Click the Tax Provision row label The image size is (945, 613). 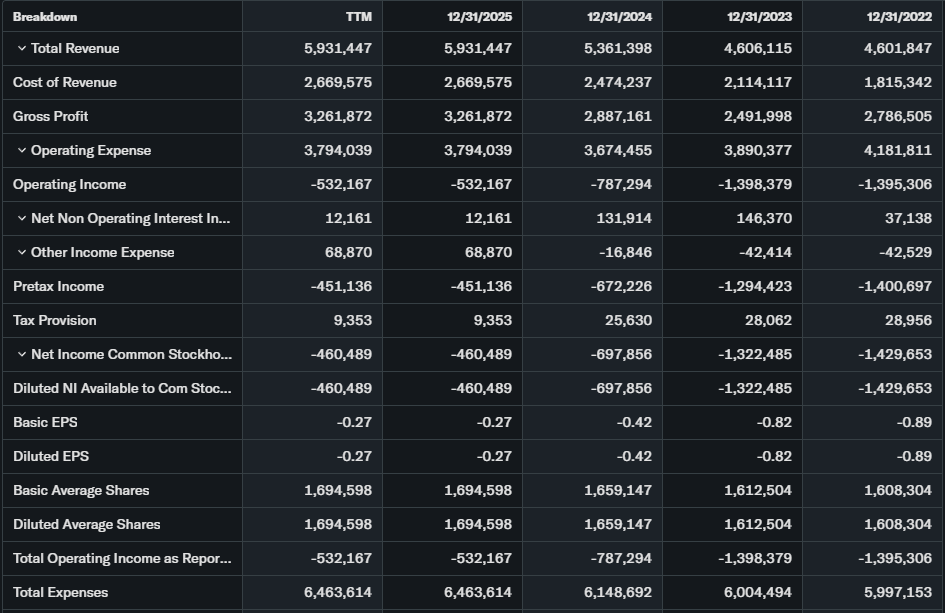55,321
